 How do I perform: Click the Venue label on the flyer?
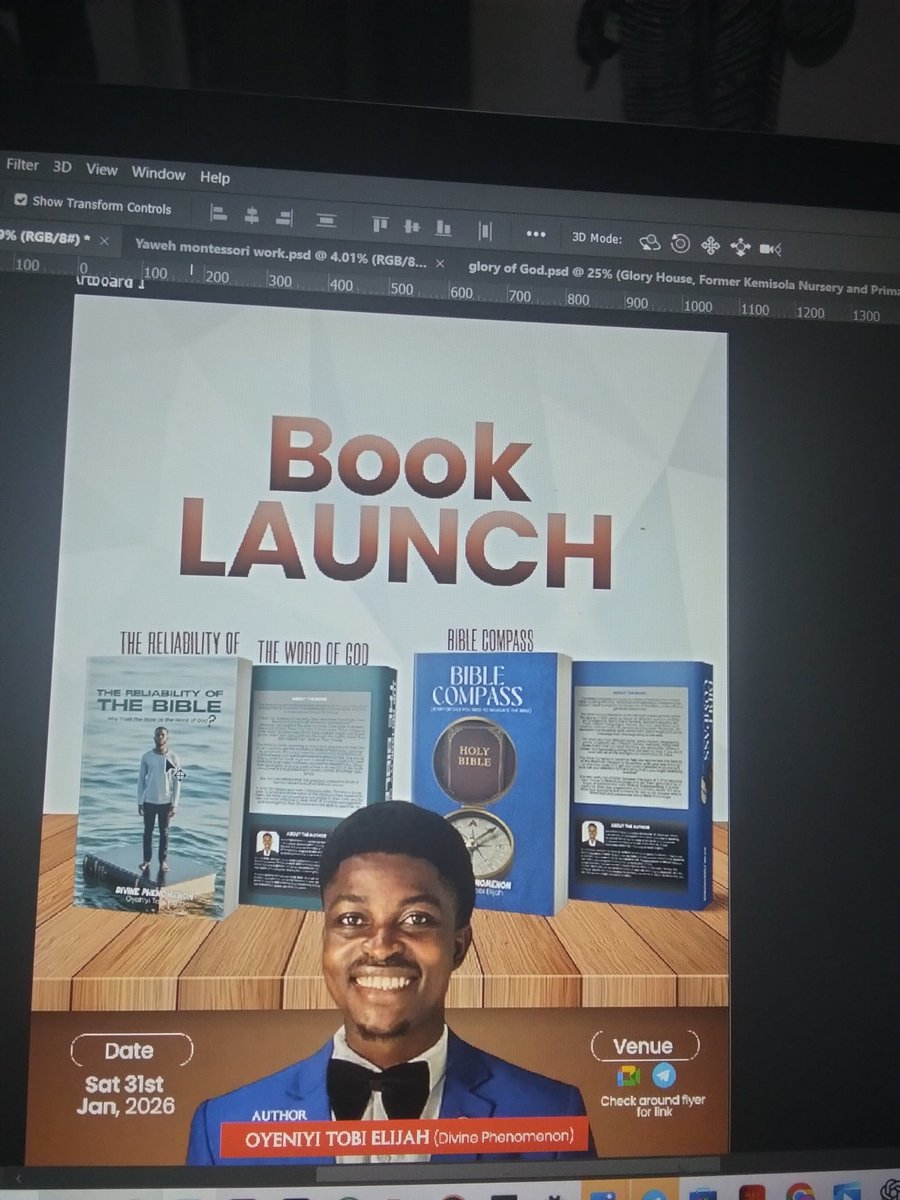click(643, 1047)
